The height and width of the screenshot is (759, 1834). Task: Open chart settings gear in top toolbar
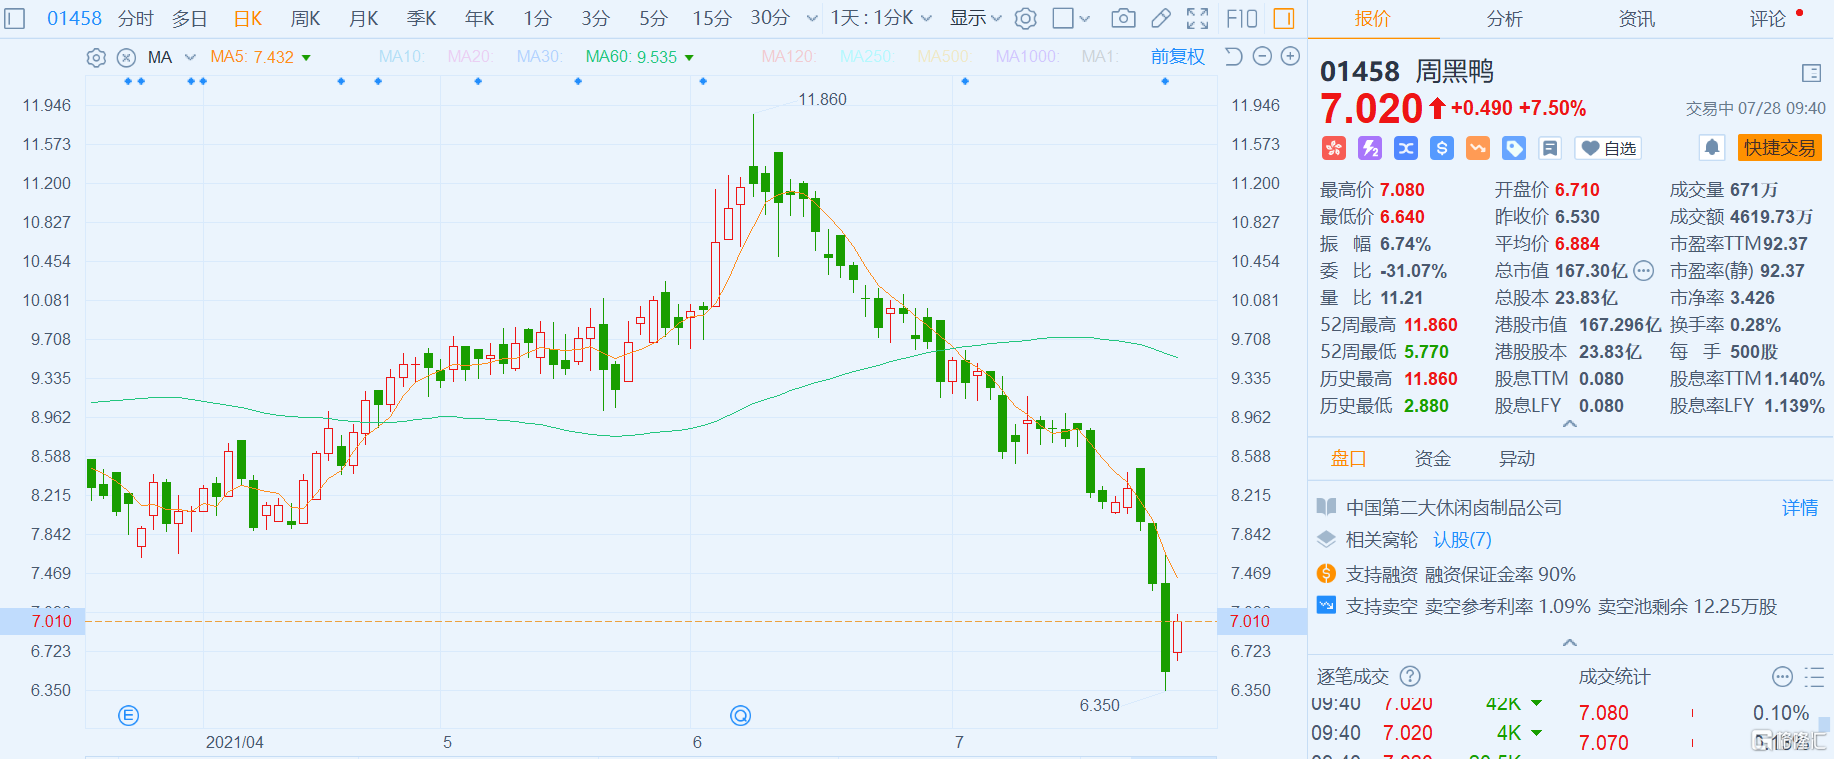pos(1025,18)
